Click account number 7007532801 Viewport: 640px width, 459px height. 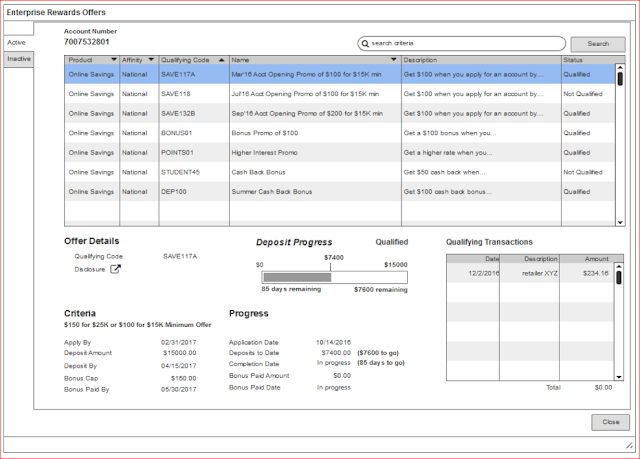click(87, 42)
